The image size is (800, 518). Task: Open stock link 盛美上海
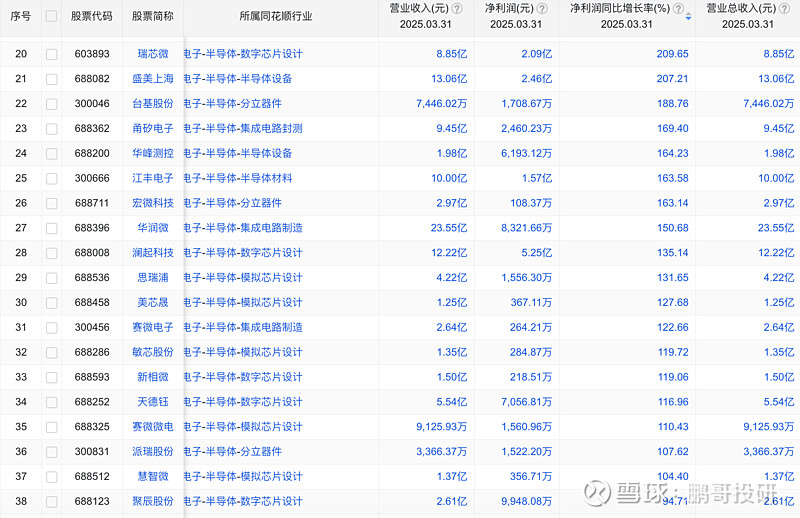(x=153, y=79)
